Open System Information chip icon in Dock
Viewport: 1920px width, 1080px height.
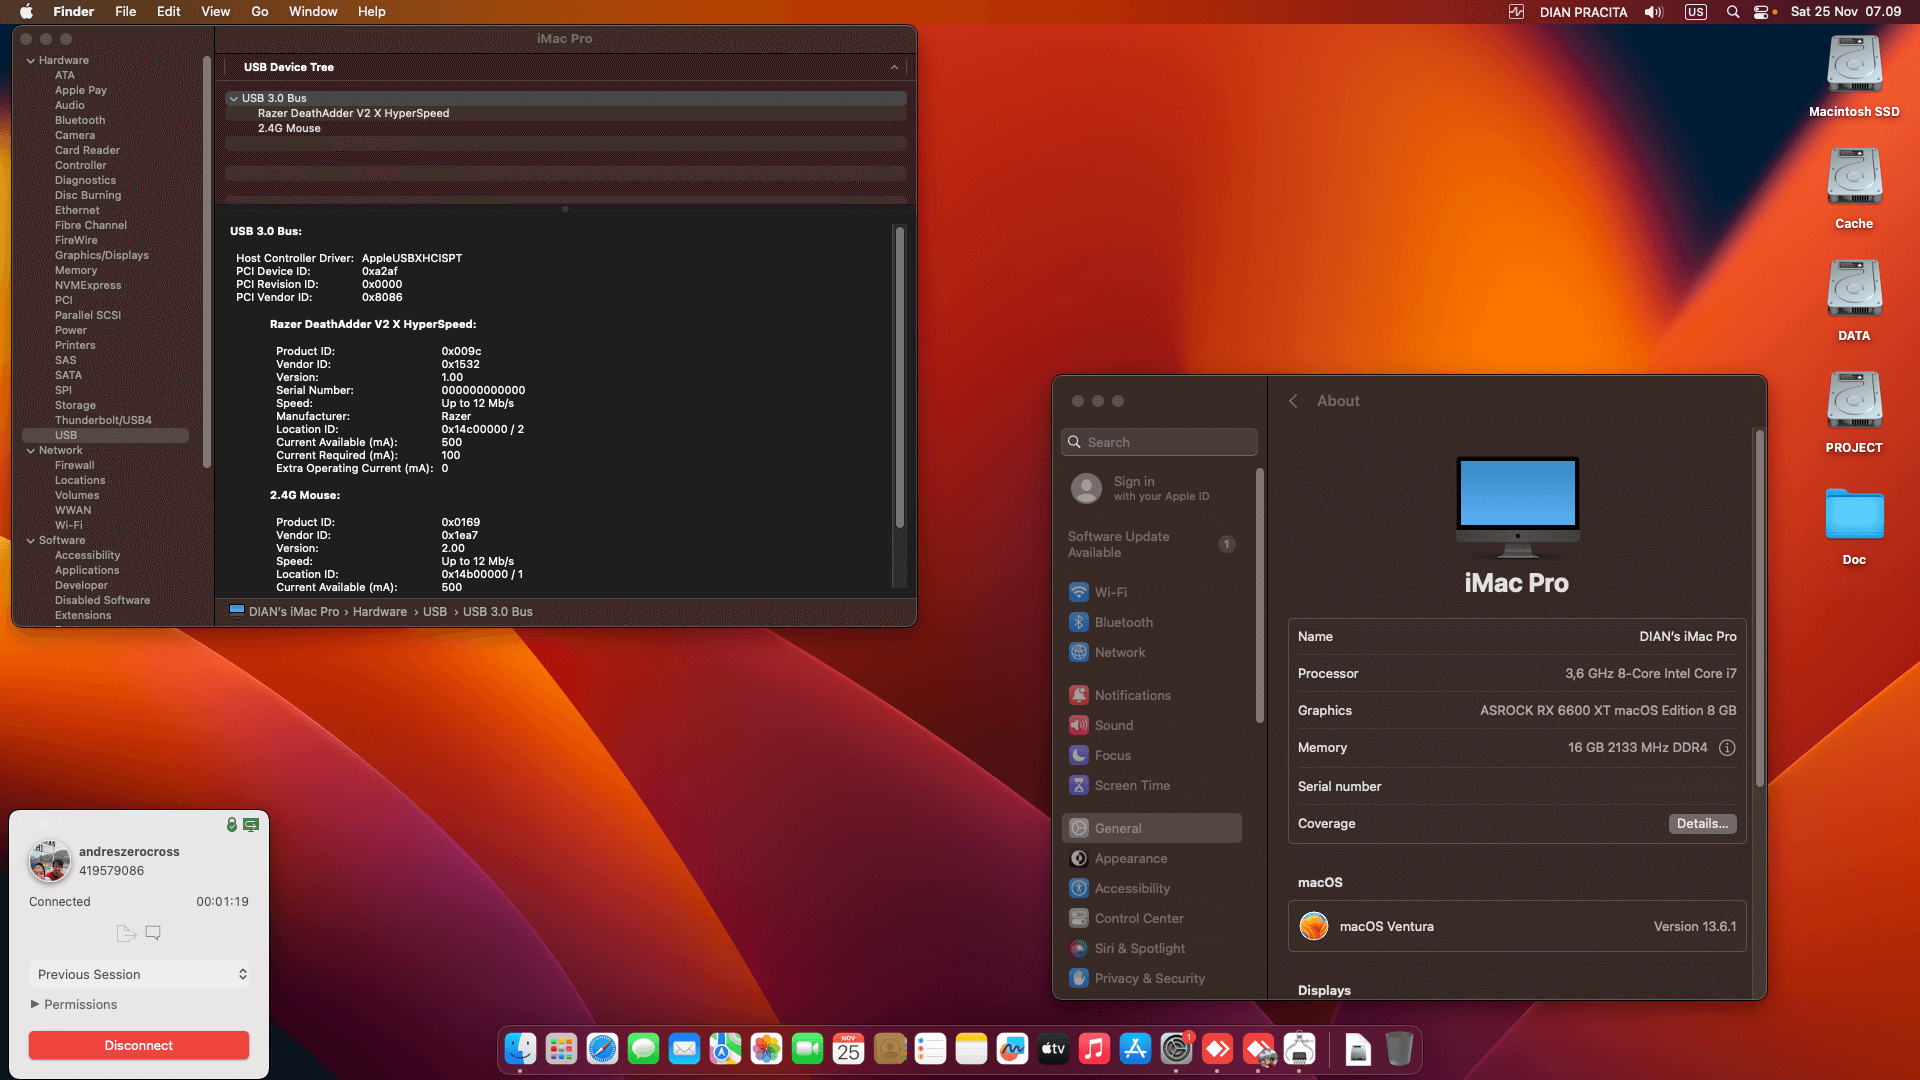pyautogui.click(x=1299, y=1048)
